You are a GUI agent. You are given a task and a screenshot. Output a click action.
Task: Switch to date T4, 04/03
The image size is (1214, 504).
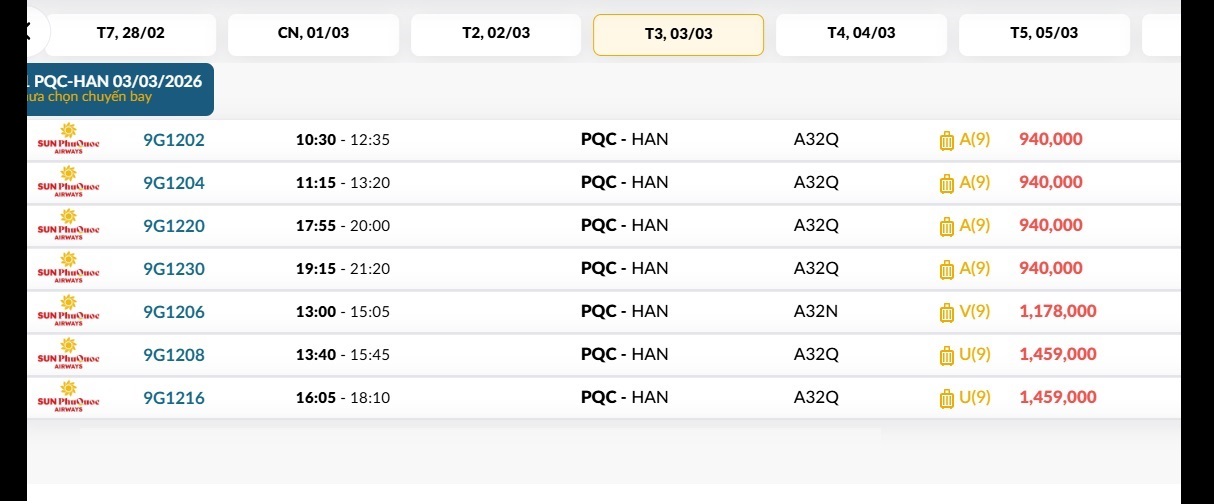pos(861,34)
